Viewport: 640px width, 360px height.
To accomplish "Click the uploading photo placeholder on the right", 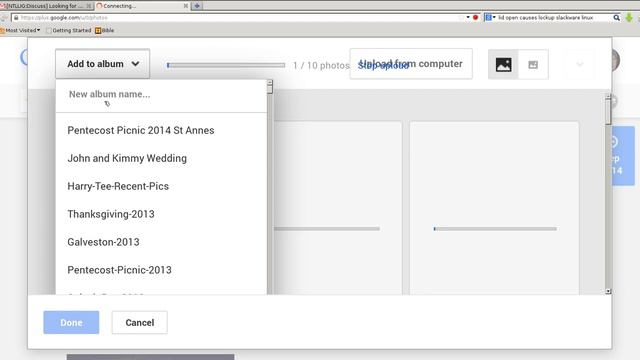I will (494, 208).
